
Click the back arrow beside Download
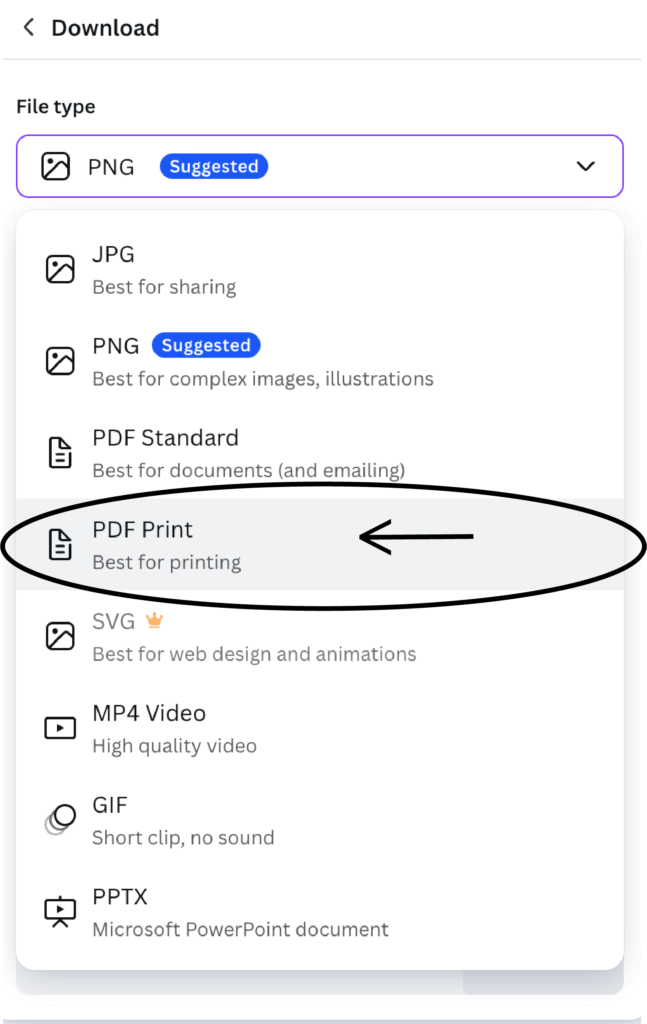[x=29, y=27]
